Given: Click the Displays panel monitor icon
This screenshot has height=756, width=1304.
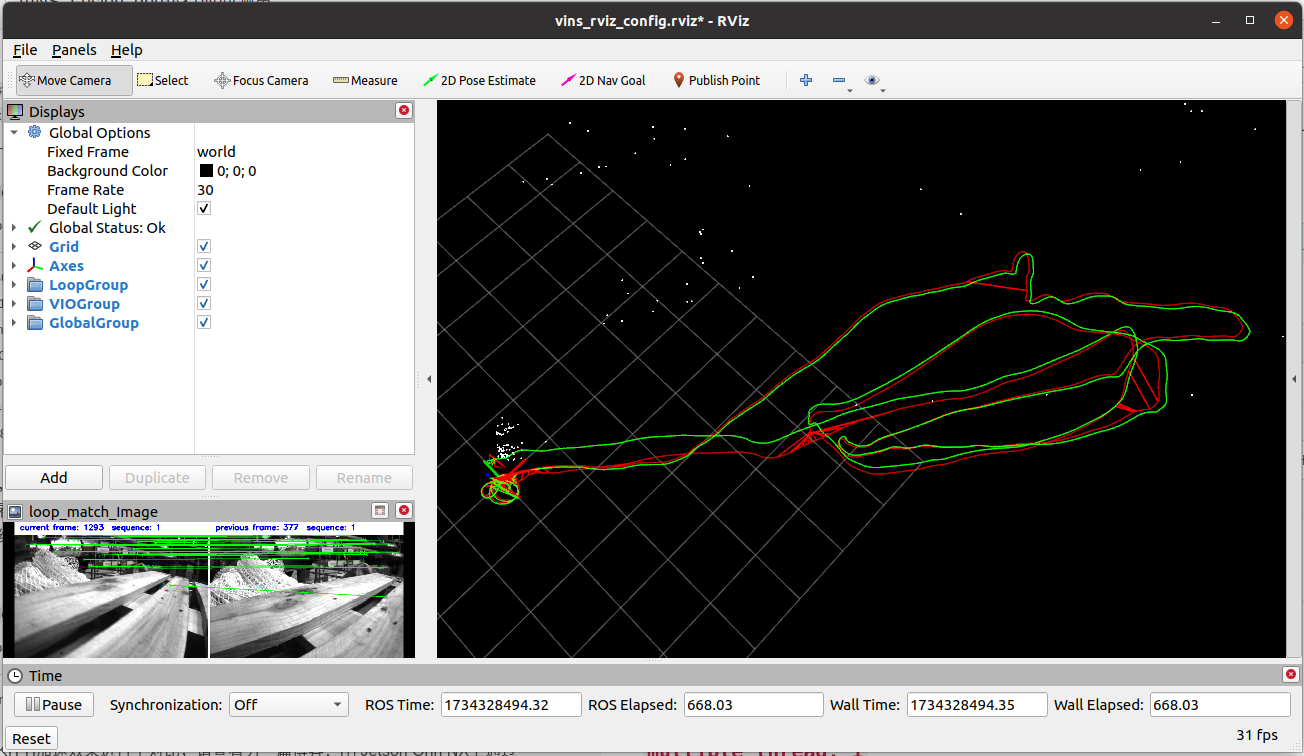Looking at the screenshot, I should click(15, 111).
